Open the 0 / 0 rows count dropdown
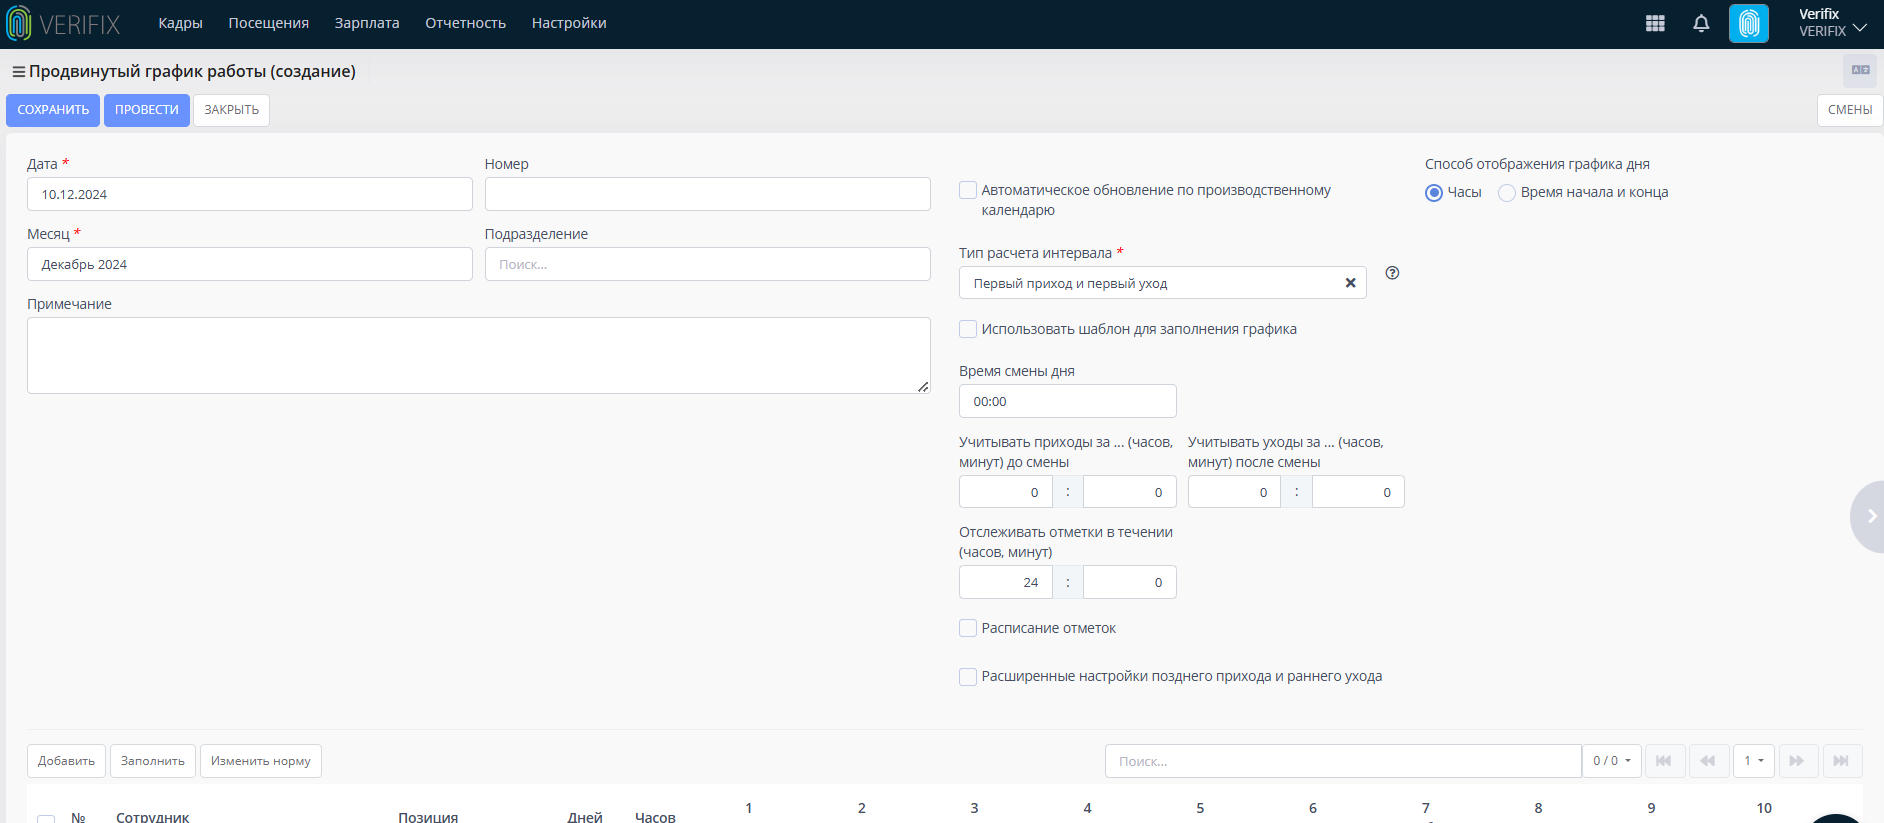1884x823 pixels. click(1612, 761)
